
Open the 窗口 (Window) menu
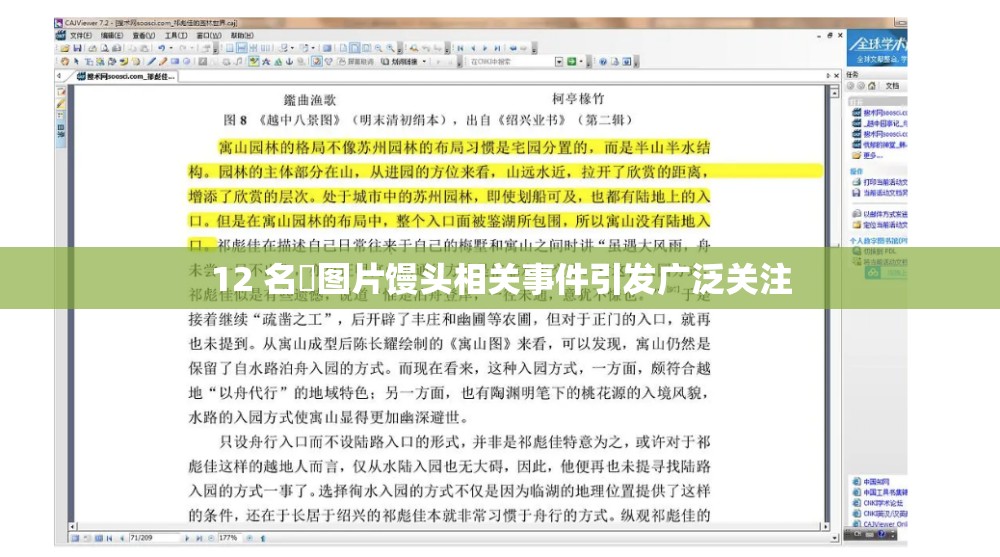pyautogui.click(x=209, y=35)
